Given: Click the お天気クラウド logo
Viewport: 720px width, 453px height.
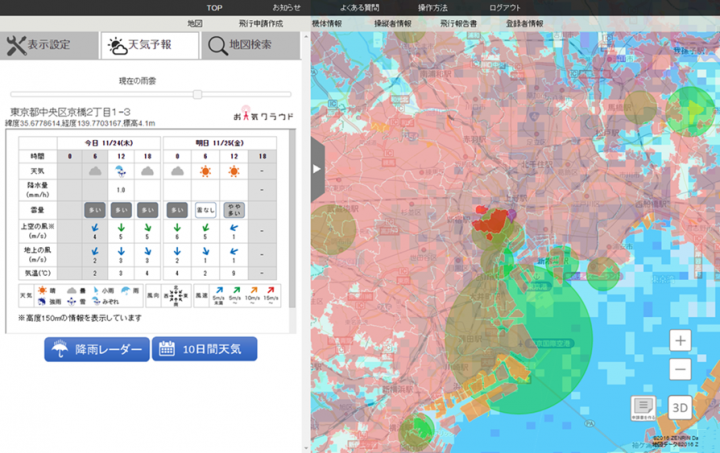Looking at the screenshot, I should click(264, 114).
